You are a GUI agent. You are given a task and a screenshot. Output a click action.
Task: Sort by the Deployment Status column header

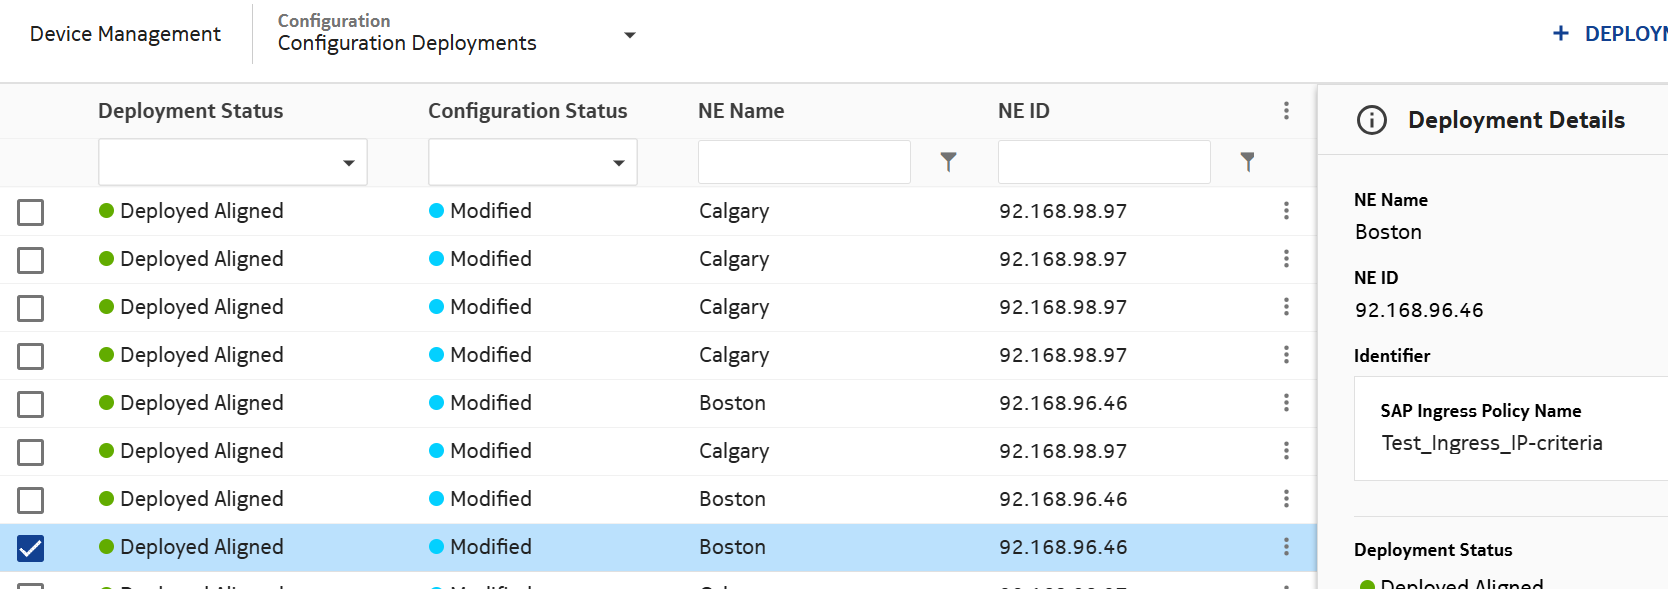[190, 111]
